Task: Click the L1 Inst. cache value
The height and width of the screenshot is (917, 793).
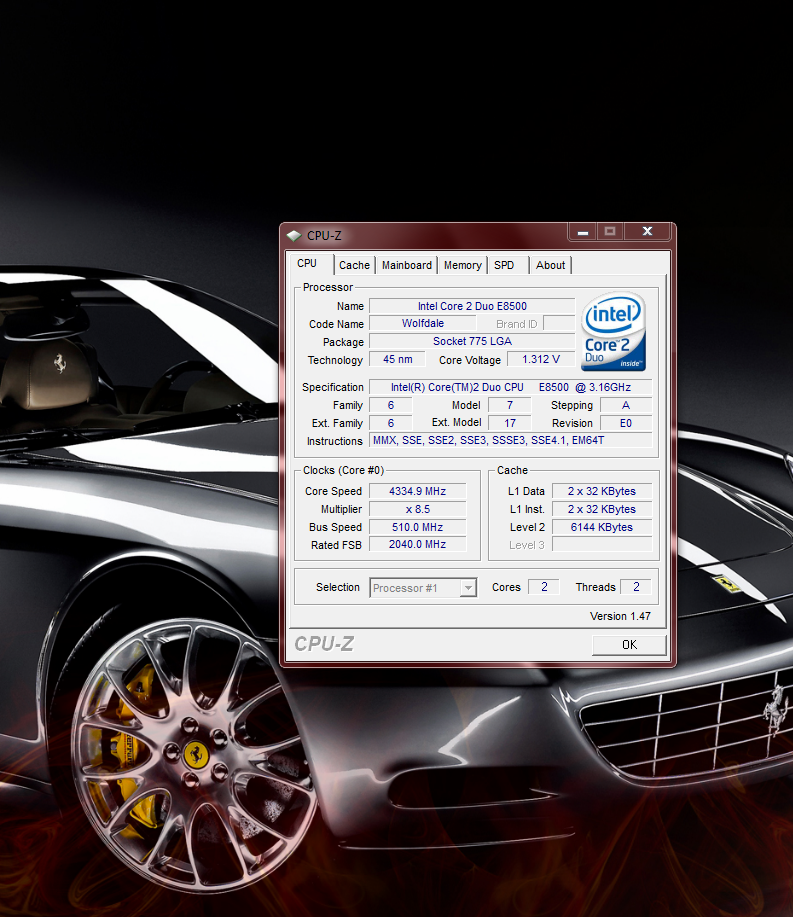Action: pos(602,509)
